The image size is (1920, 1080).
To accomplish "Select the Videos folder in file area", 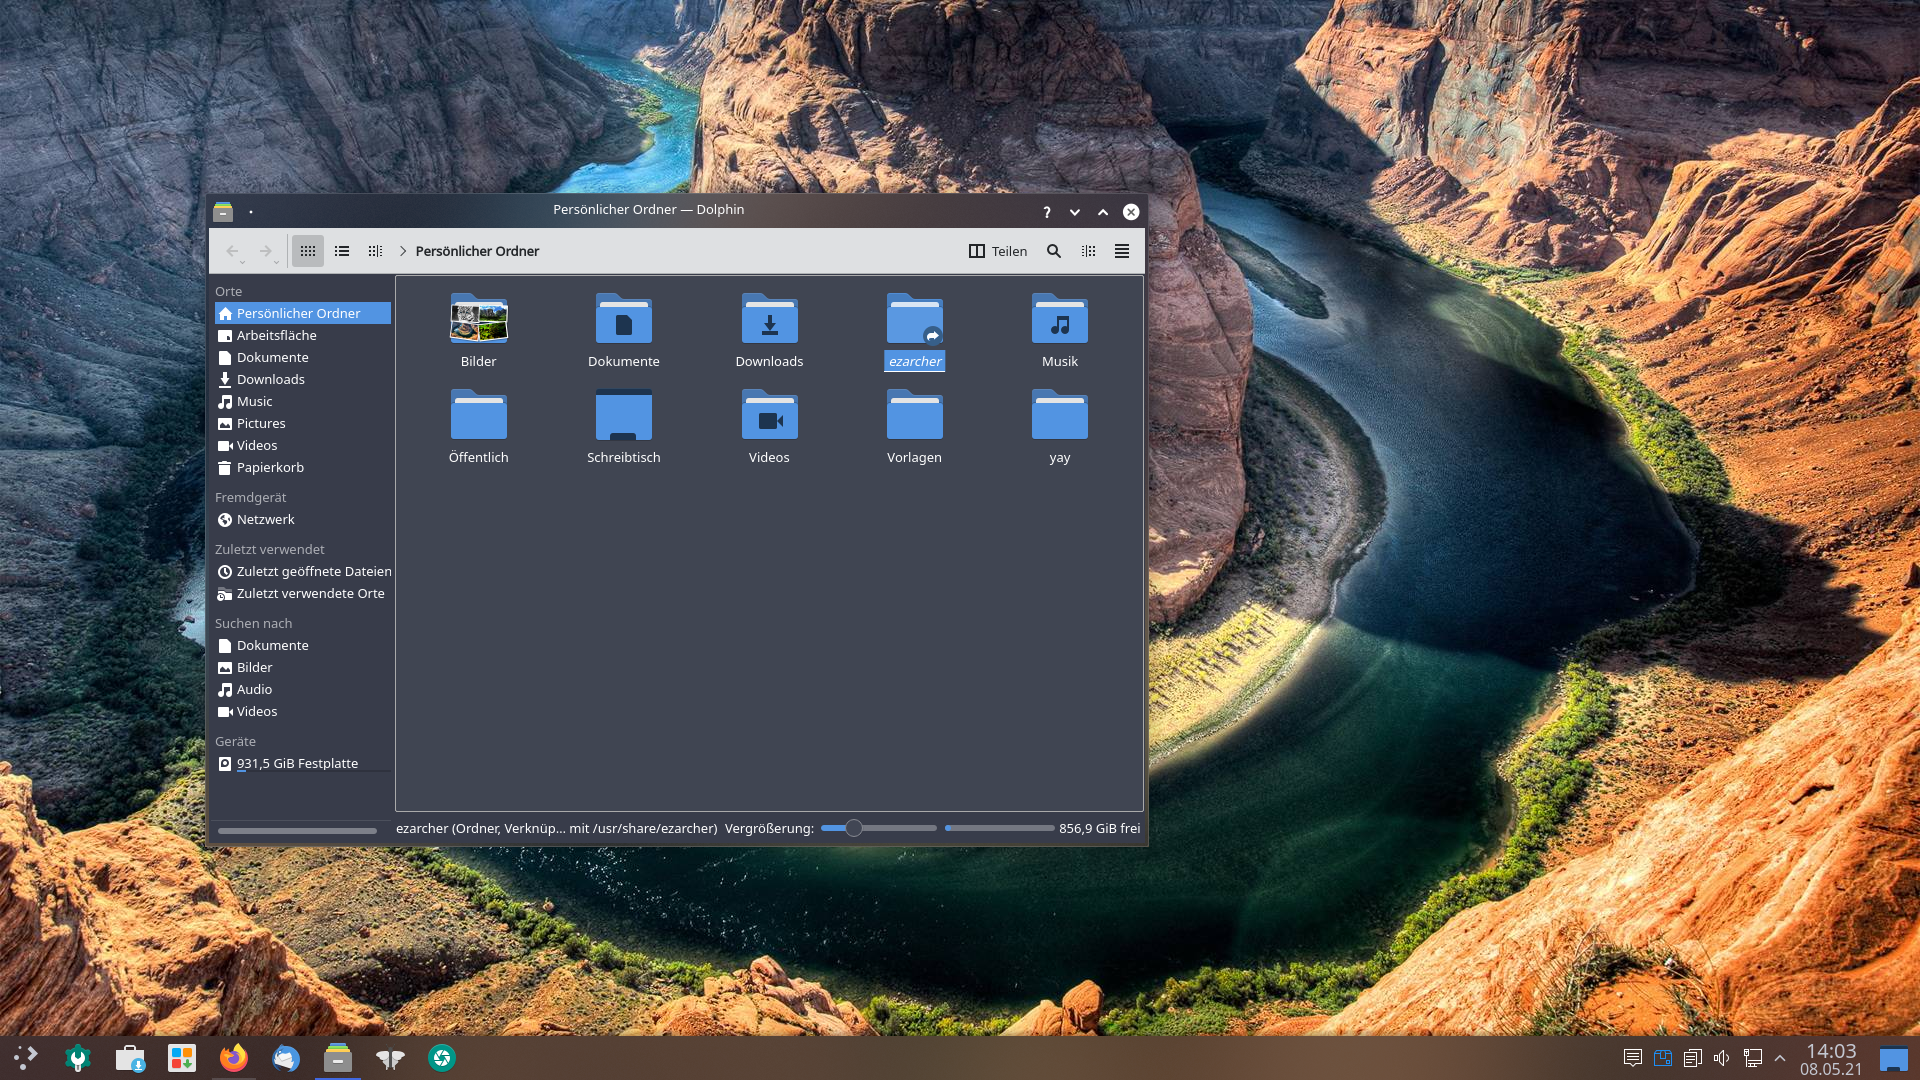I will 769,417.
